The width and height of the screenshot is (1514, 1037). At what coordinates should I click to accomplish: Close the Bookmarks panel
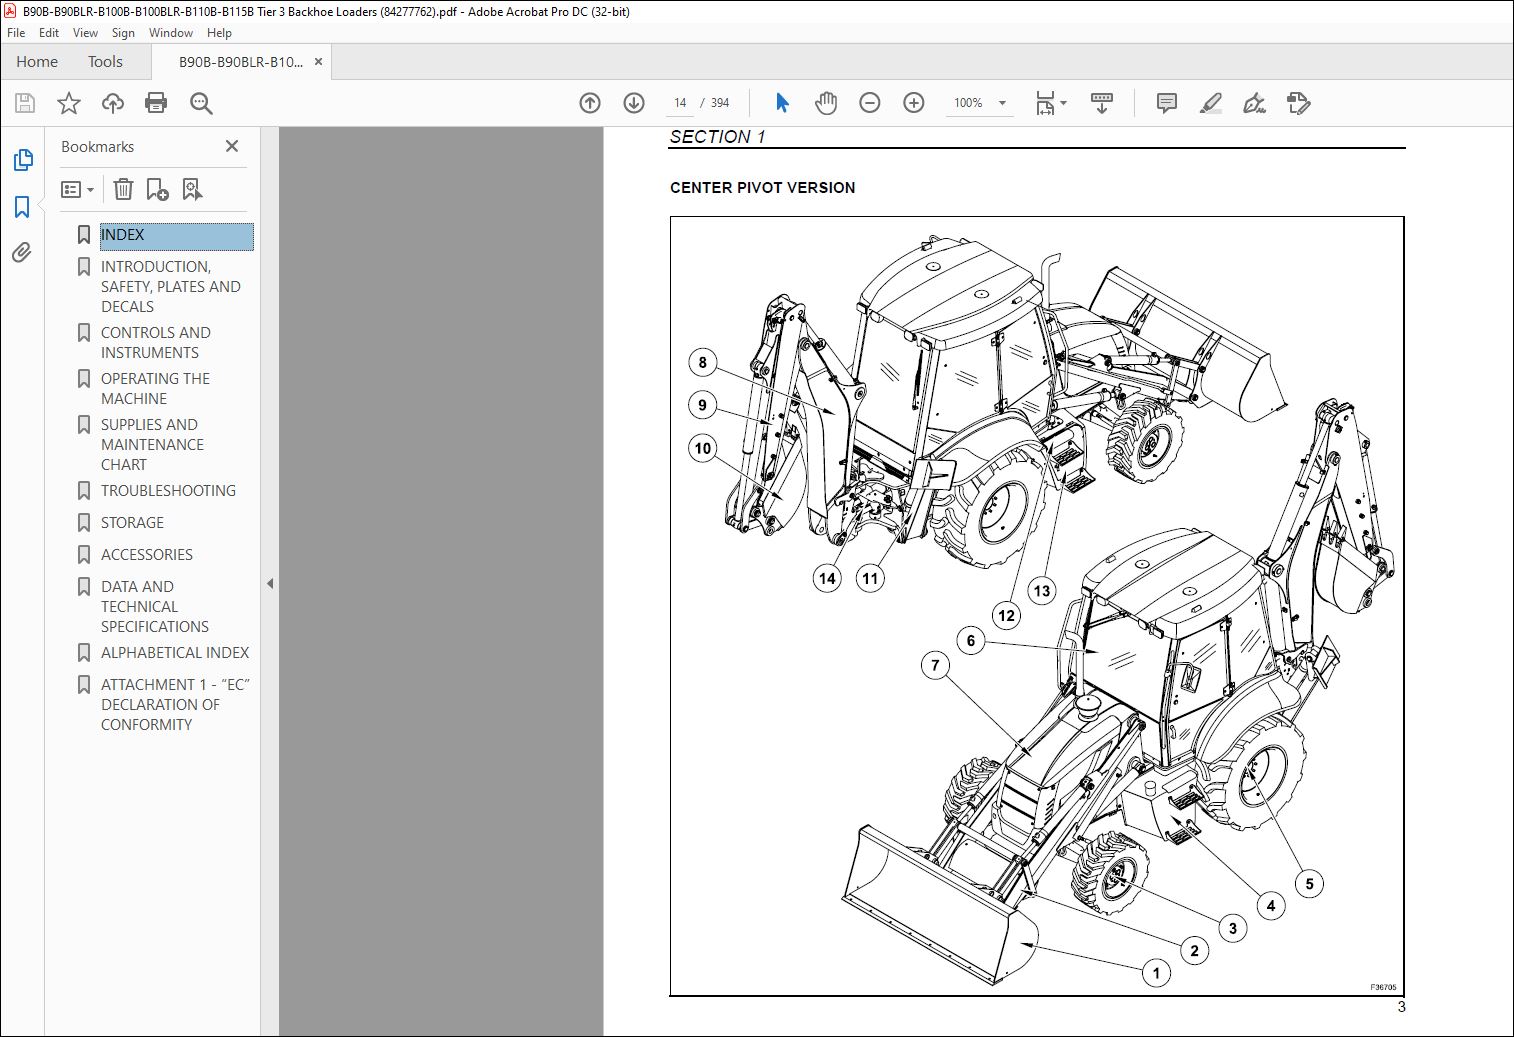click(x=232, y=146)
